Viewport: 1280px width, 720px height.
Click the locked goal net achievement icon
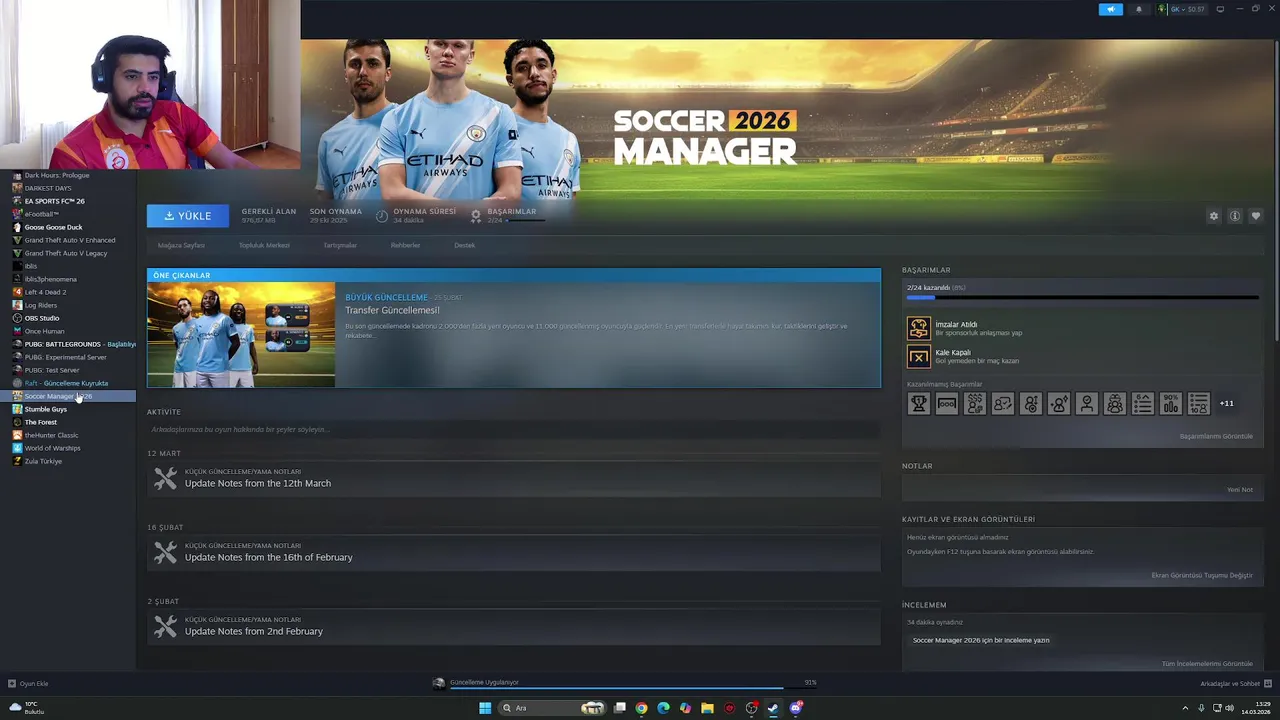point(946,403)
